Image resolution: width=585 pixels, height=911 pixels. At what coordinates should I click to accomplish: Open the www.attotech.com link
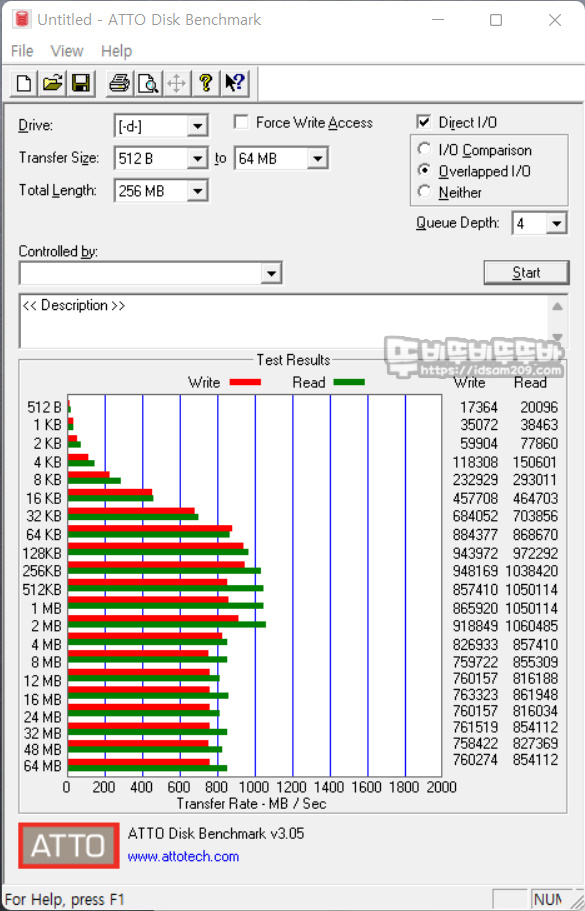[184, 856]
